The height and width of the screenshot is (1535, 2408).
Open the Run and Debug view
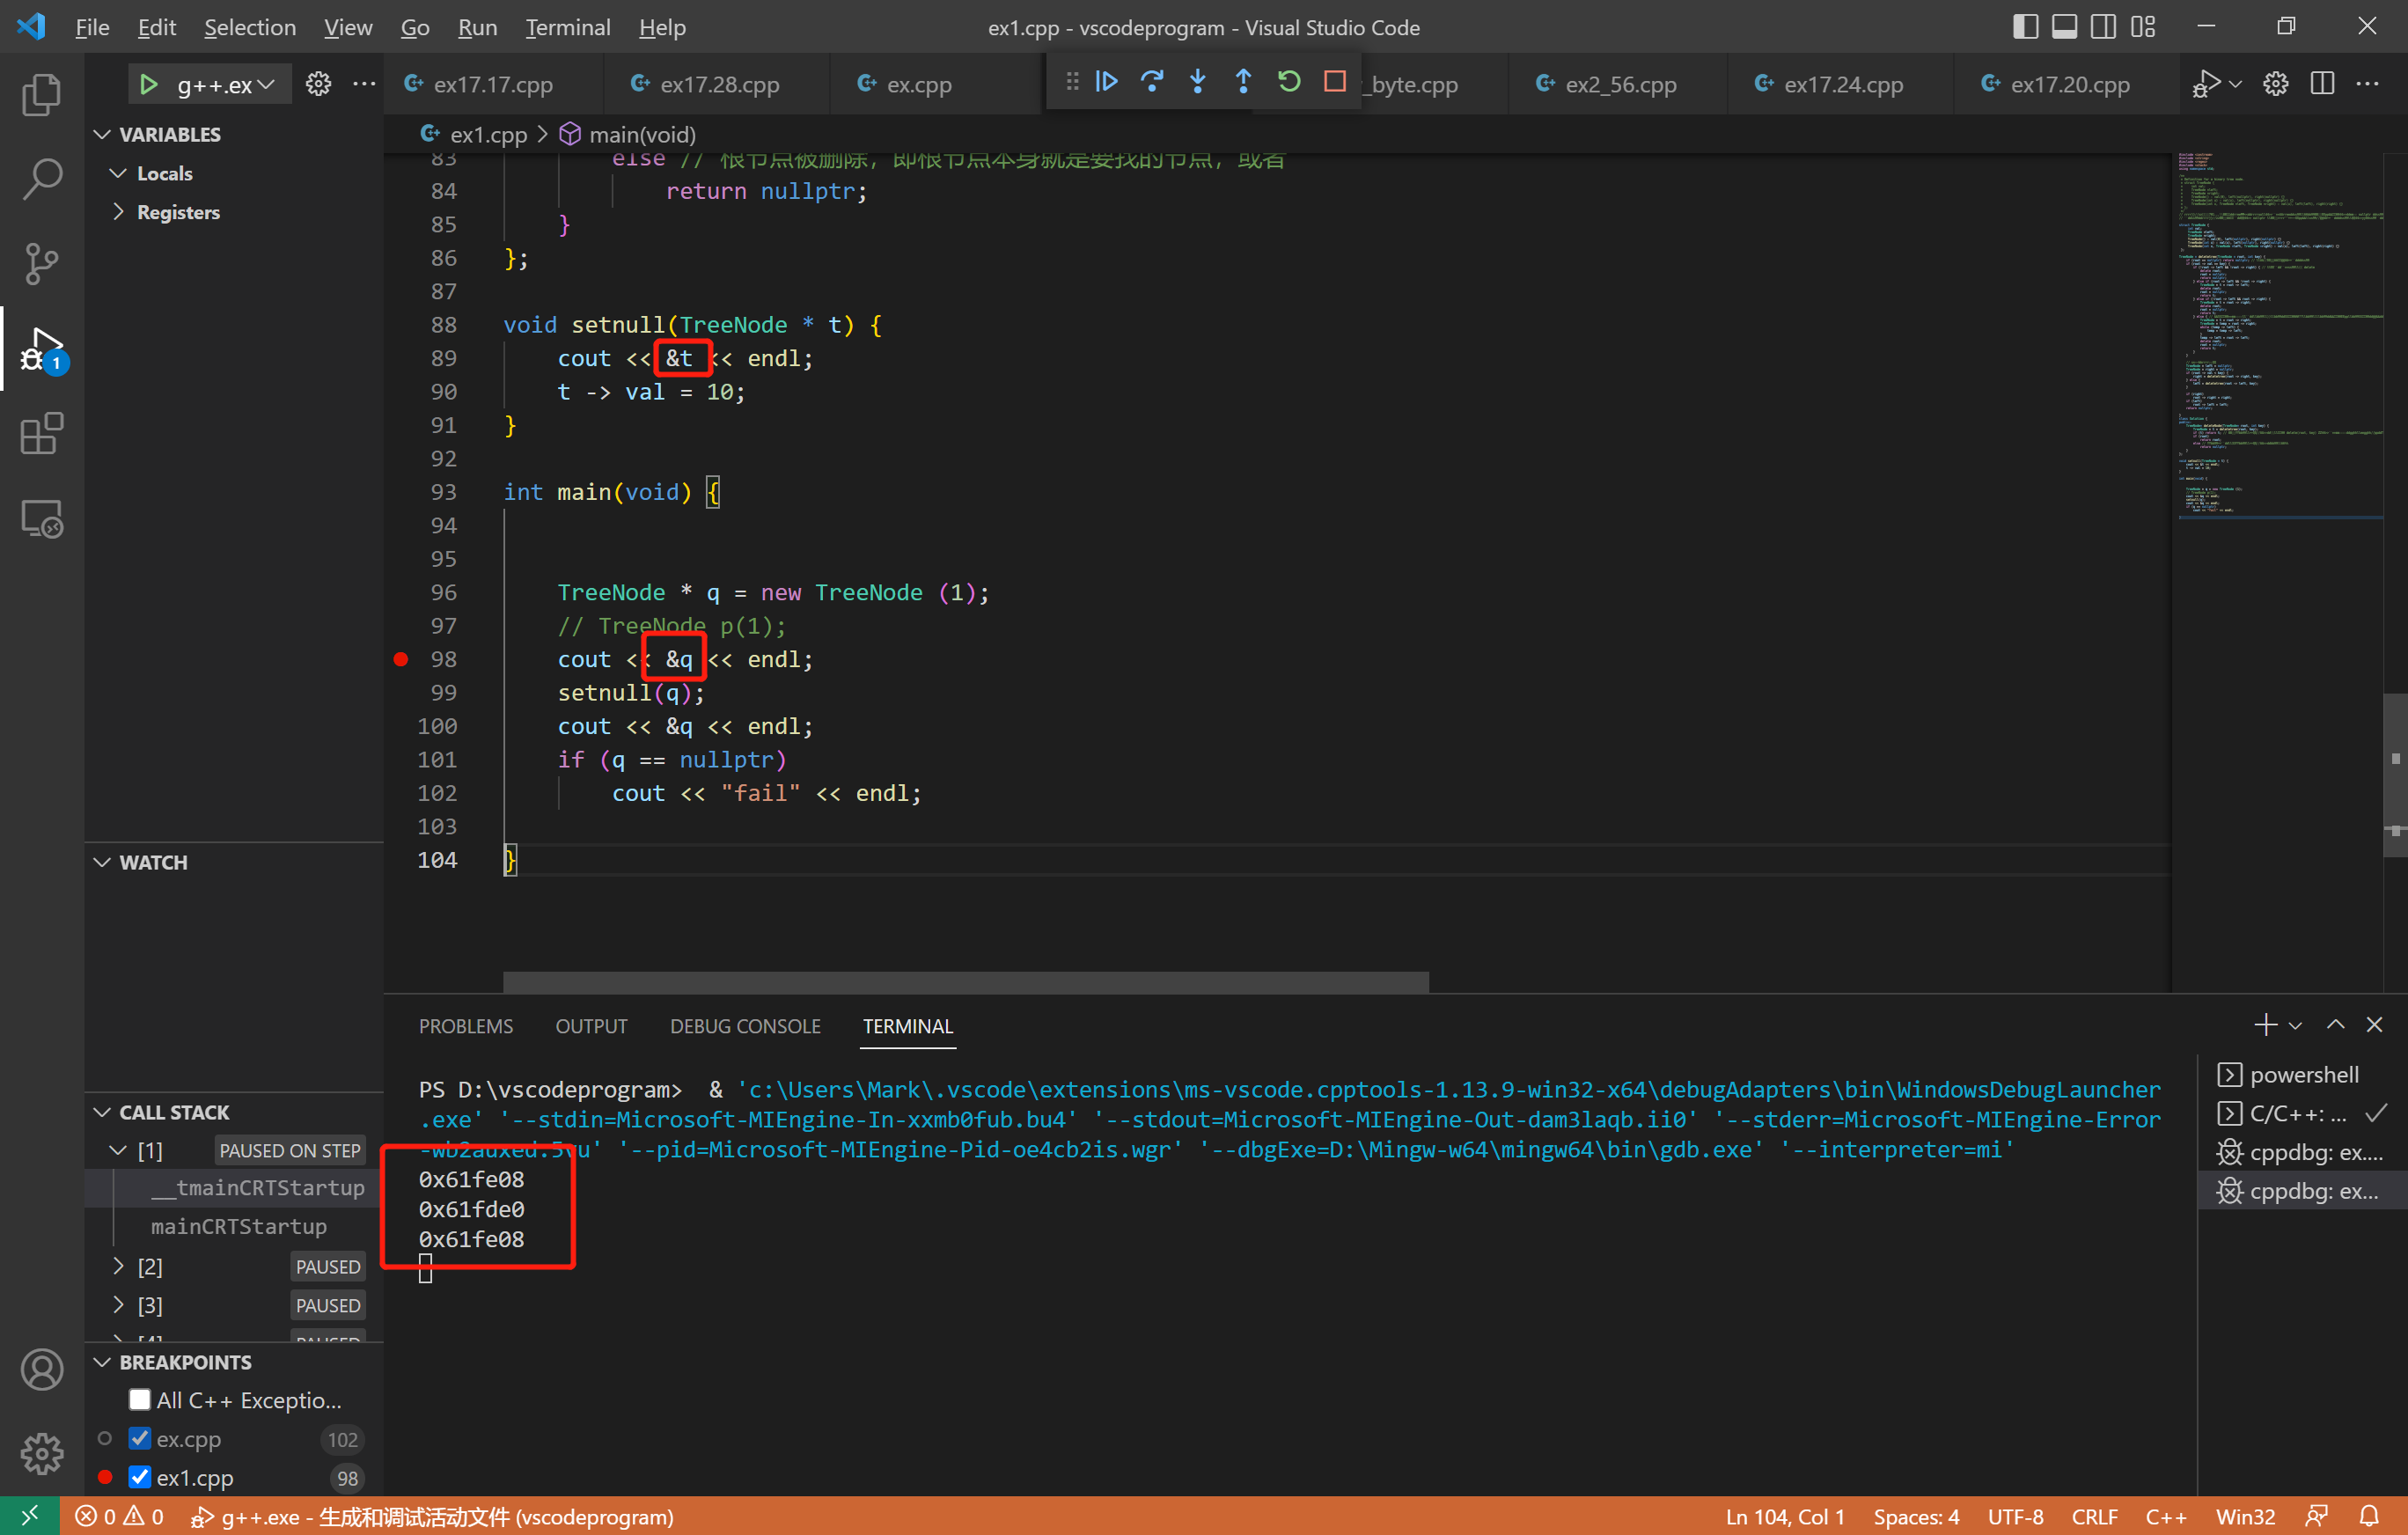tap(41, 349)
